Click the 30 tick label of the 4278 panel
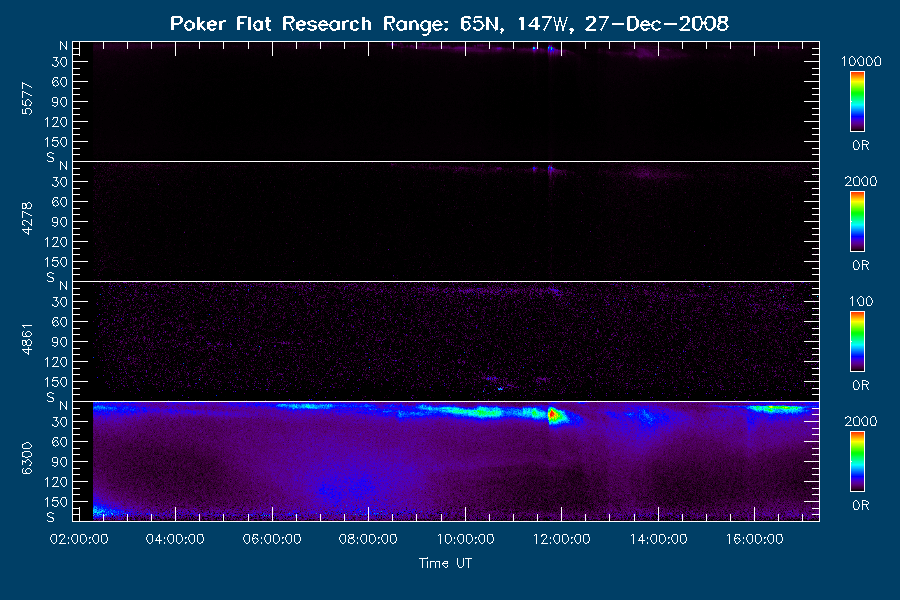Screen dimensions: 900x600 coord(59,182)
